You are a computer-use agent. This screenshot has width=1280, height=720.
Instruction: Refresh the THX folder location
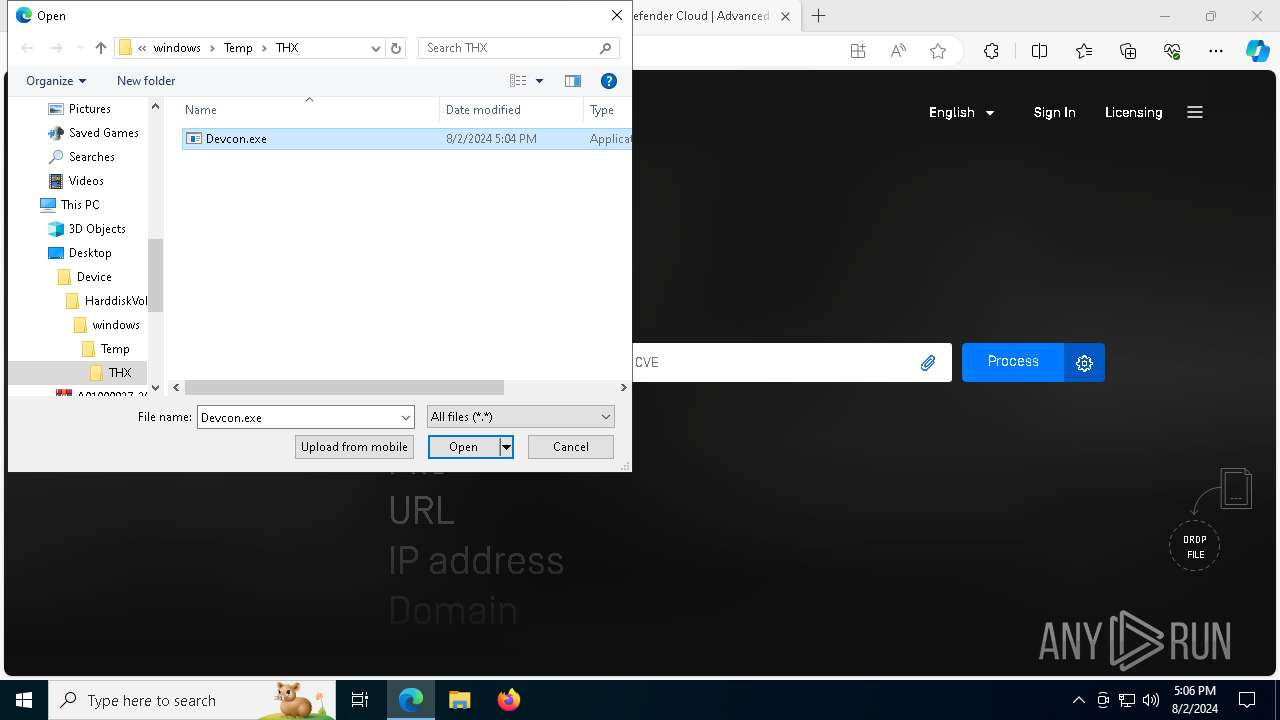tap(396, 48)
